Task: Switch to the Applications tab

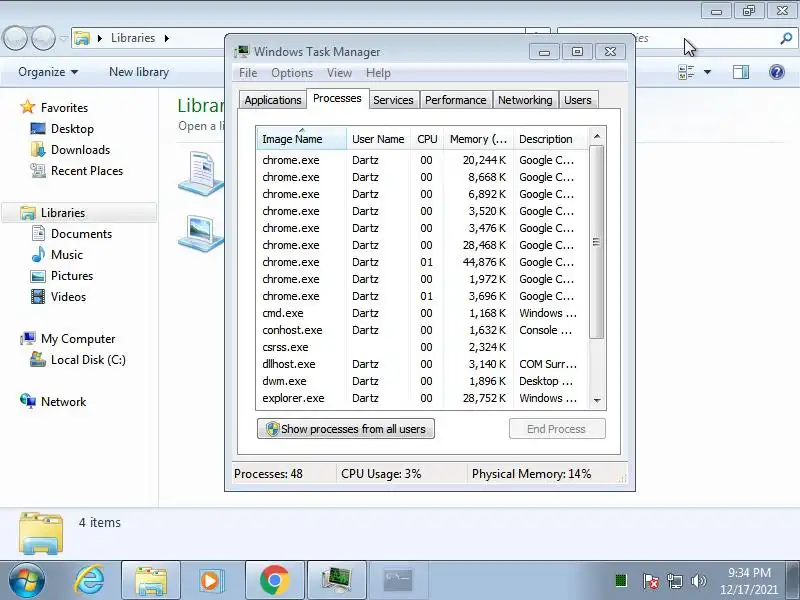Action: 273,100
